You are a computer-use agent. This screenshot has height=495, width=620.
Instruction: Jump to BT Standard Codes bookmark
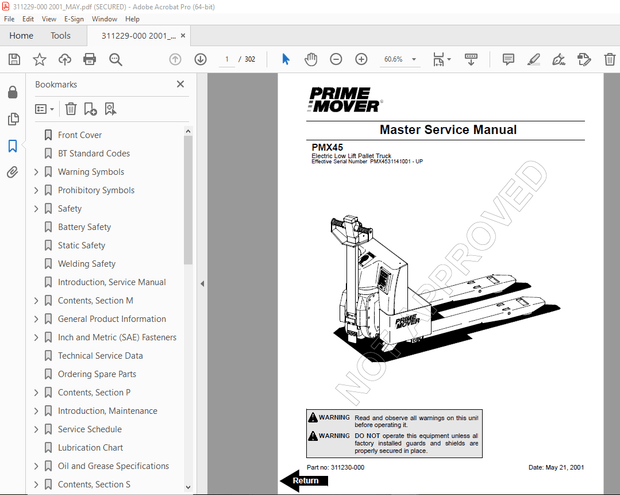(x=94, y=153)
